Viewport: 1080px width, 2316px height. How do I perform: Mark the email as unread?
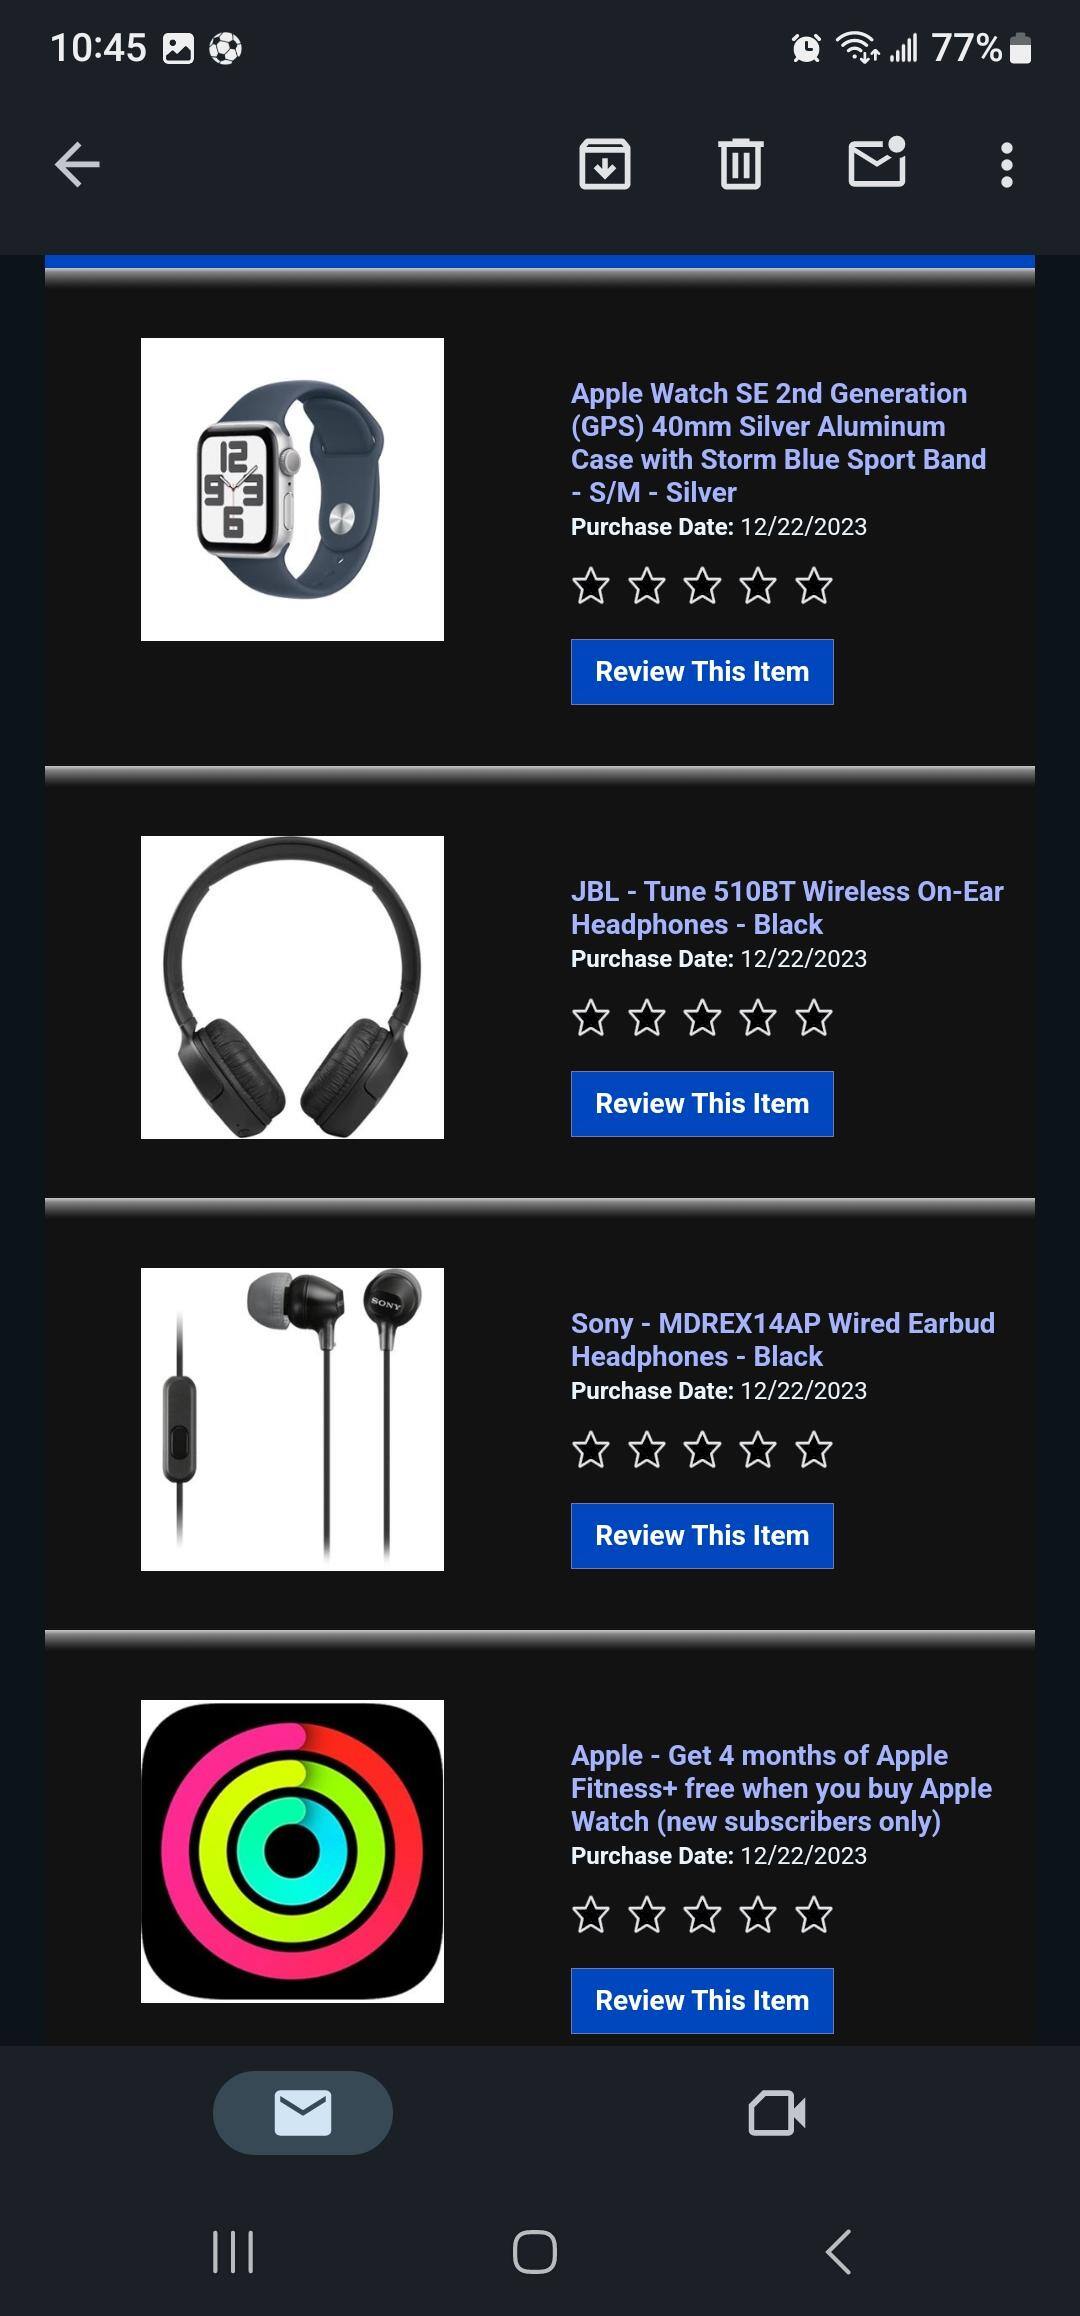[x=877, y=162]
